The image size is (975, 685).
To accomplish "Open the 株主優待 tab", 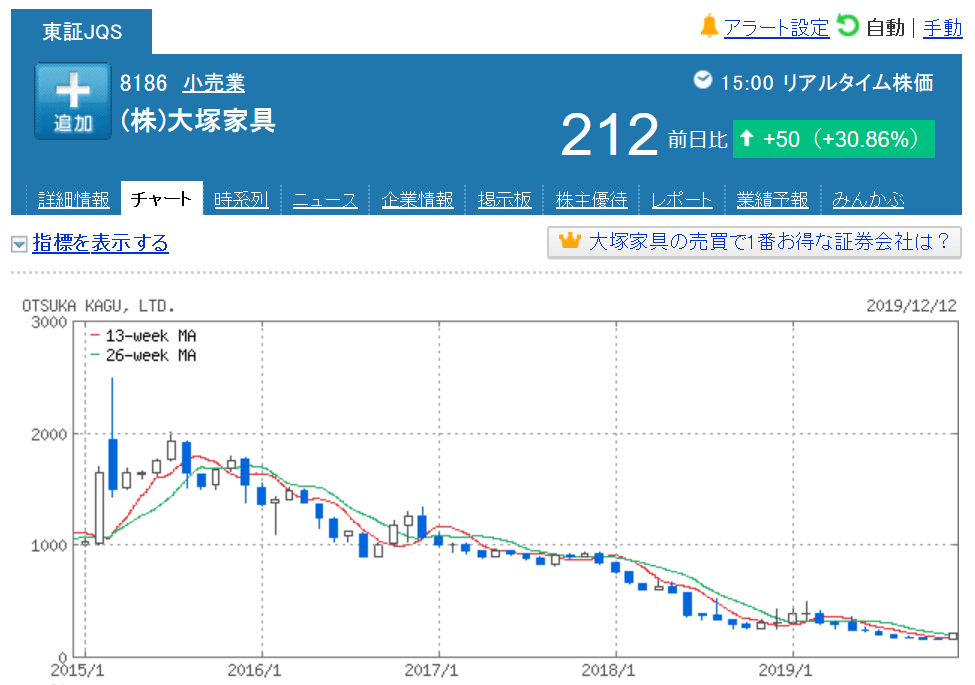I will (x=591, y=200).
